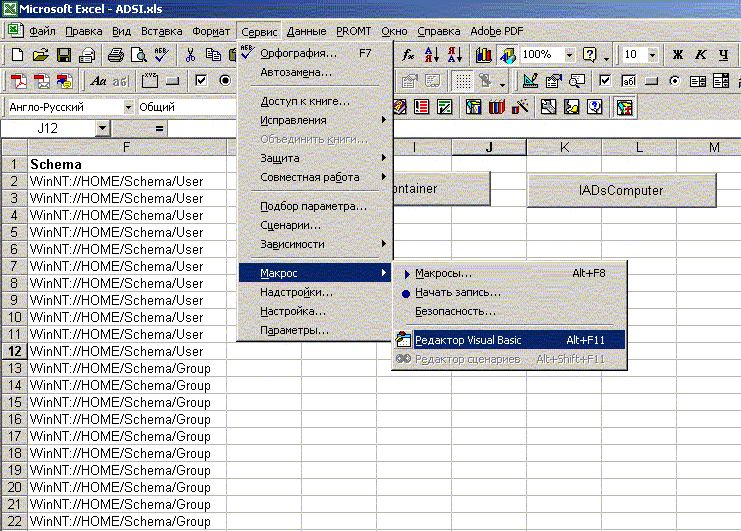Screen dimensions: 741x531
Task: Sort ascending А-Я icon
Action: click(x=431, y=55)
